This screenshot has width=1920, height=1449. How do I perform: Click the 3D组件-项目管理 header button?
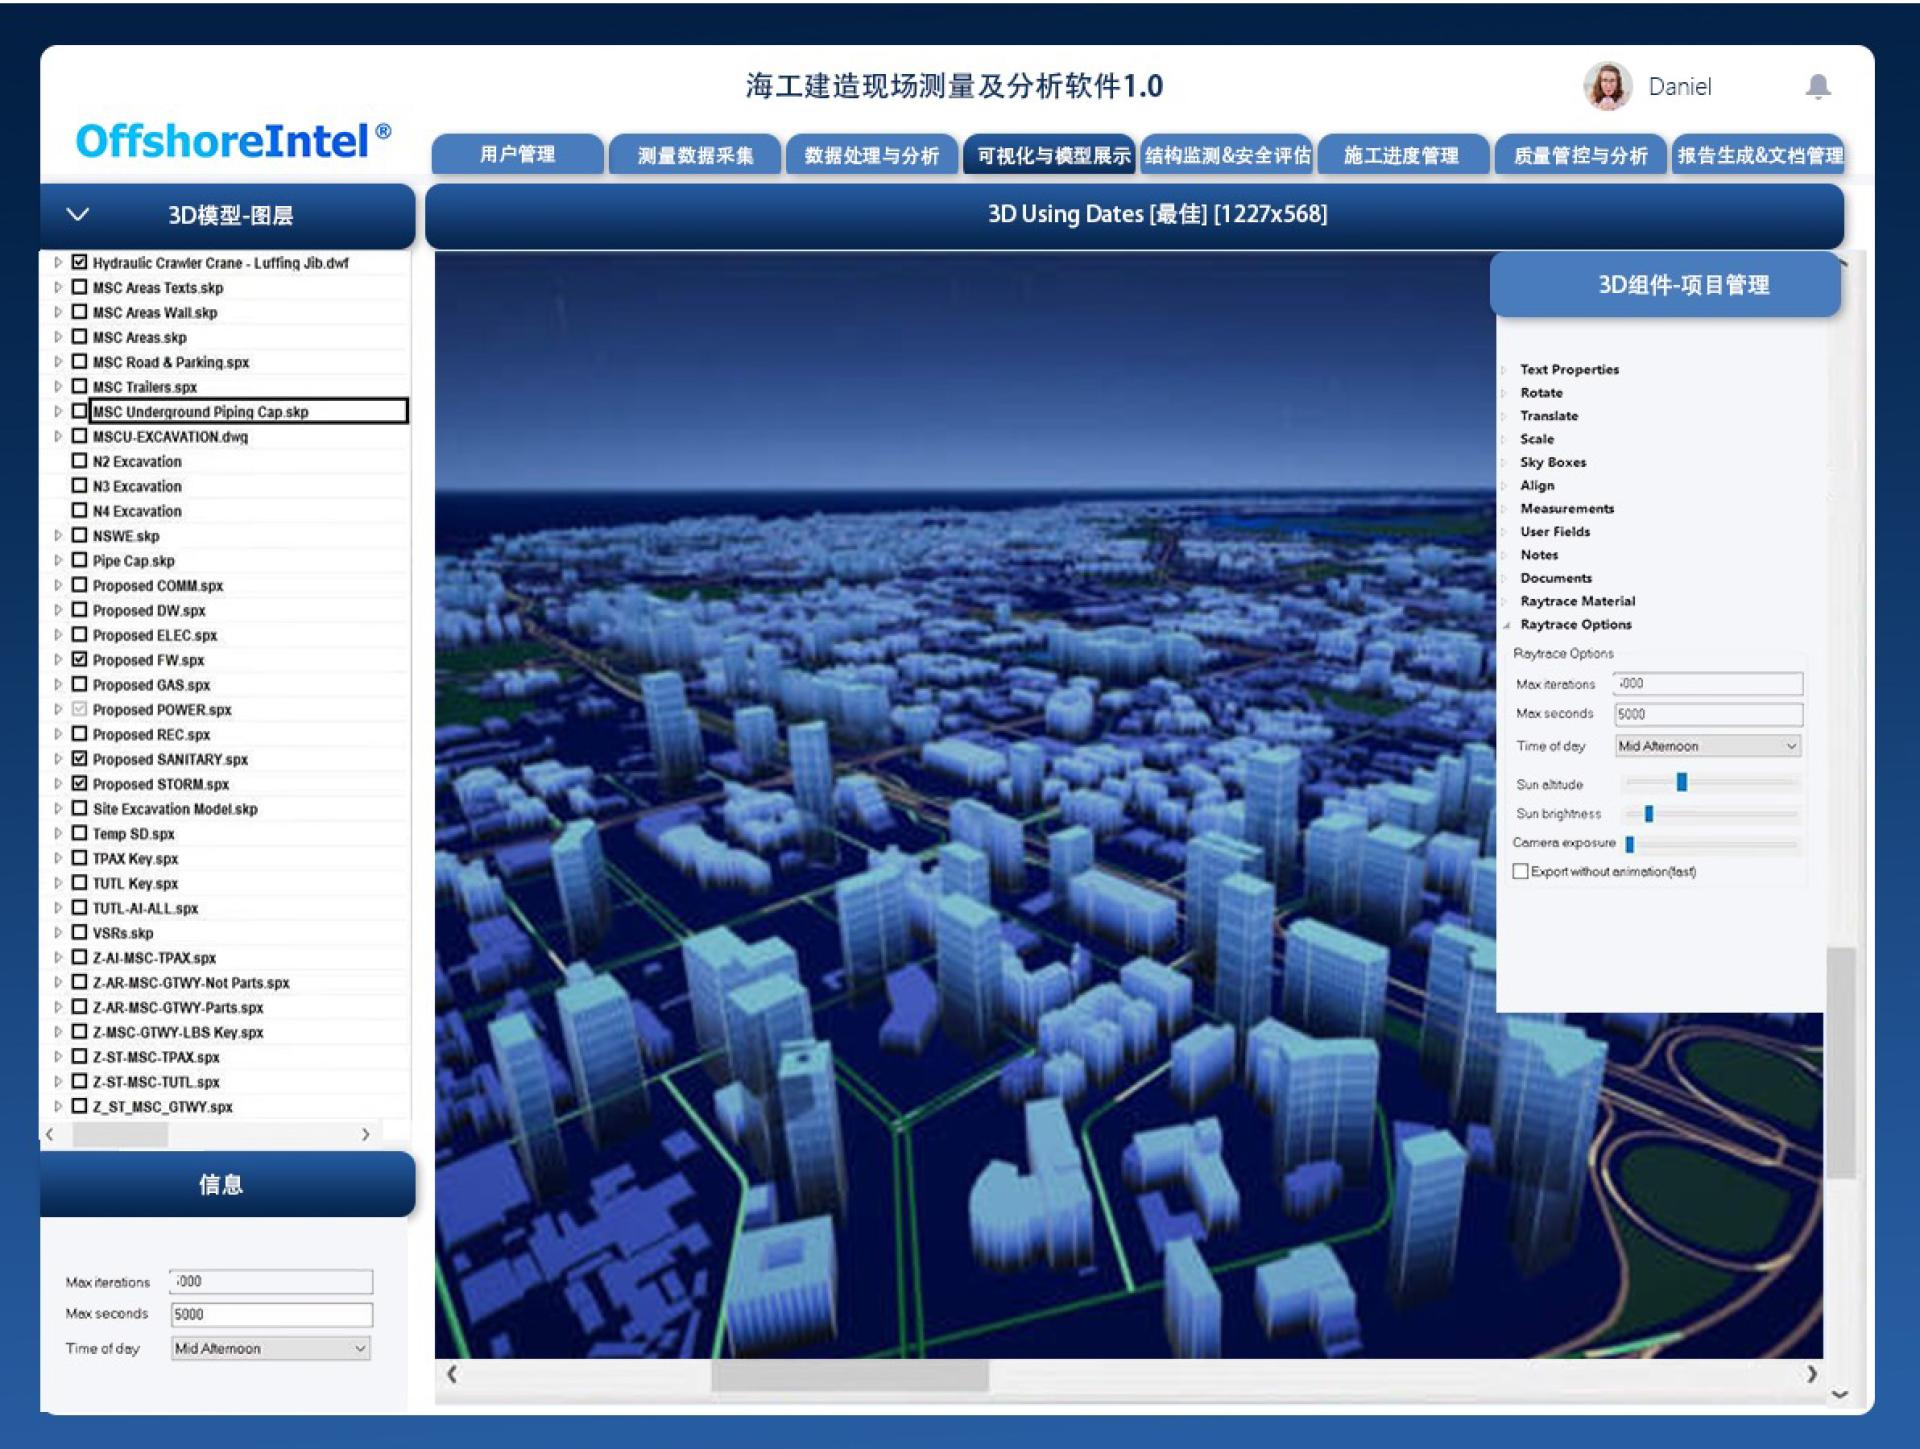click(x=1665, y=285)
